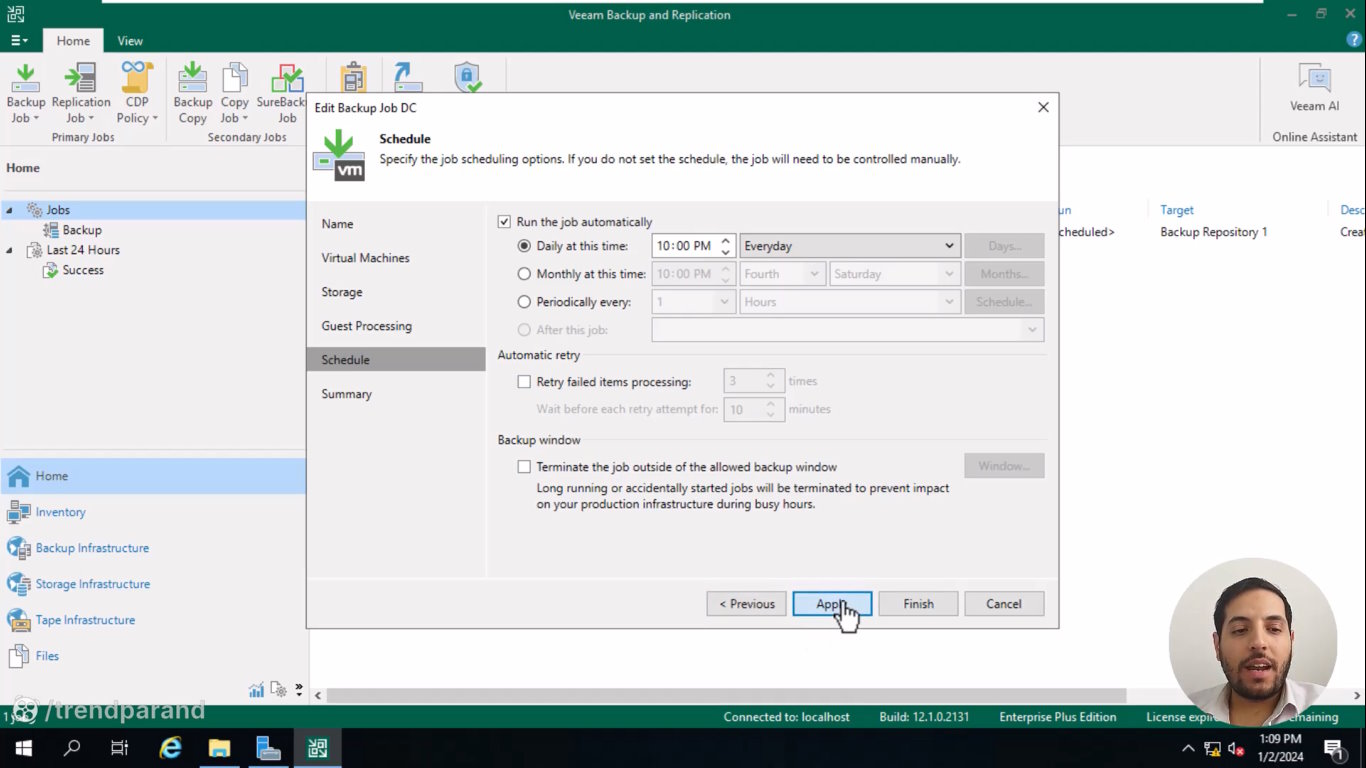Open the Home navigation view

click(153, 476)
